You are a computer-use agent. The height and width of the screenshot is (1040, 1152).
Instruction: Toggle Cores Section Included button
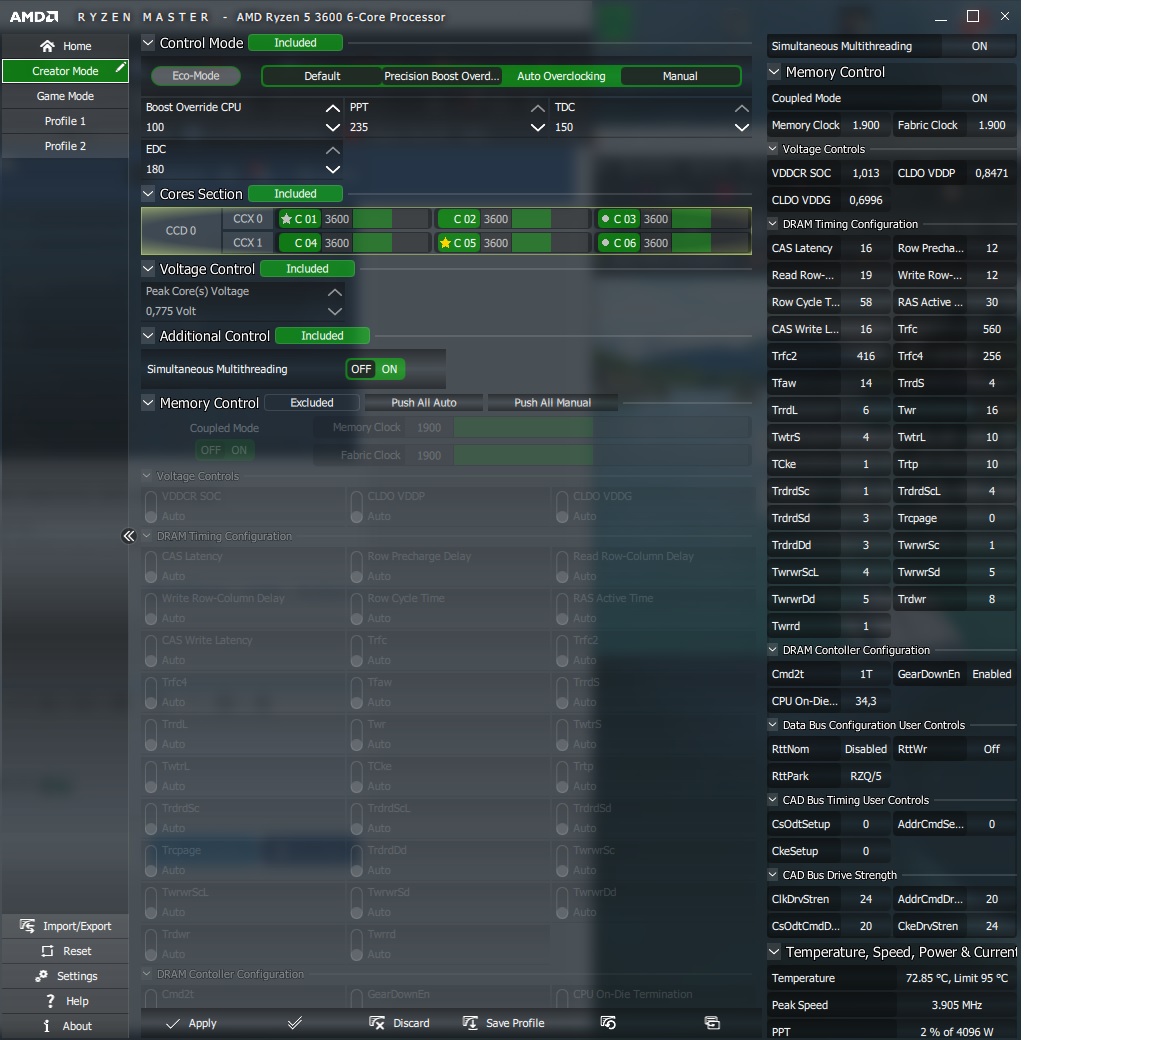pos(295,193)
